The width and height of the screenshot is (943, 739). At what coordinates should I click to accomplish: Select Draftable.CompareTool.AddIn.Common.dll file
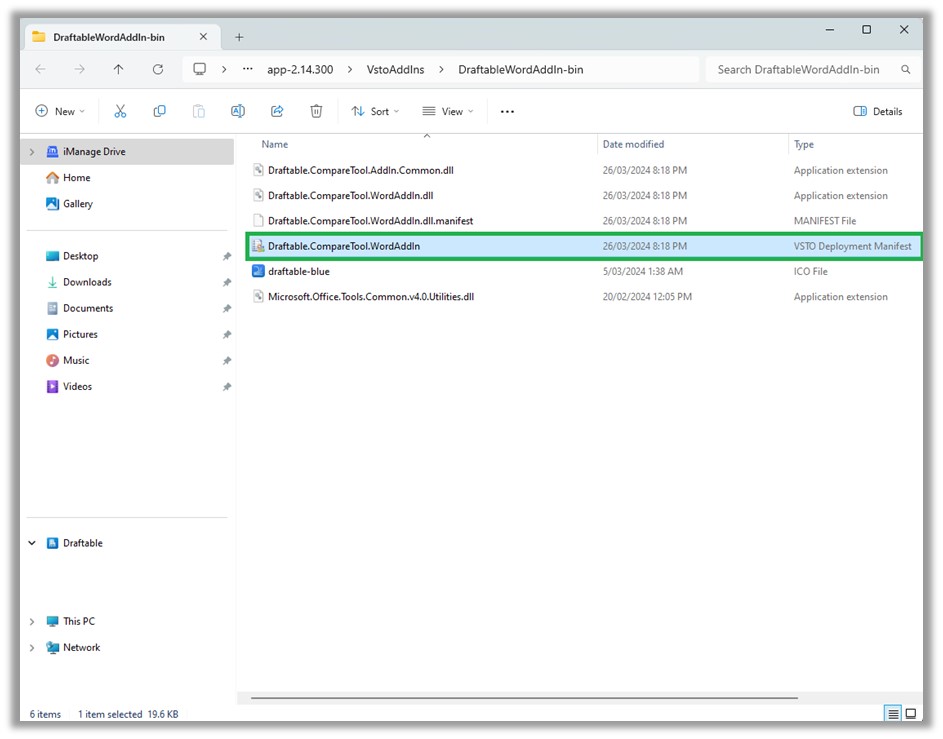tap(361, 170)
